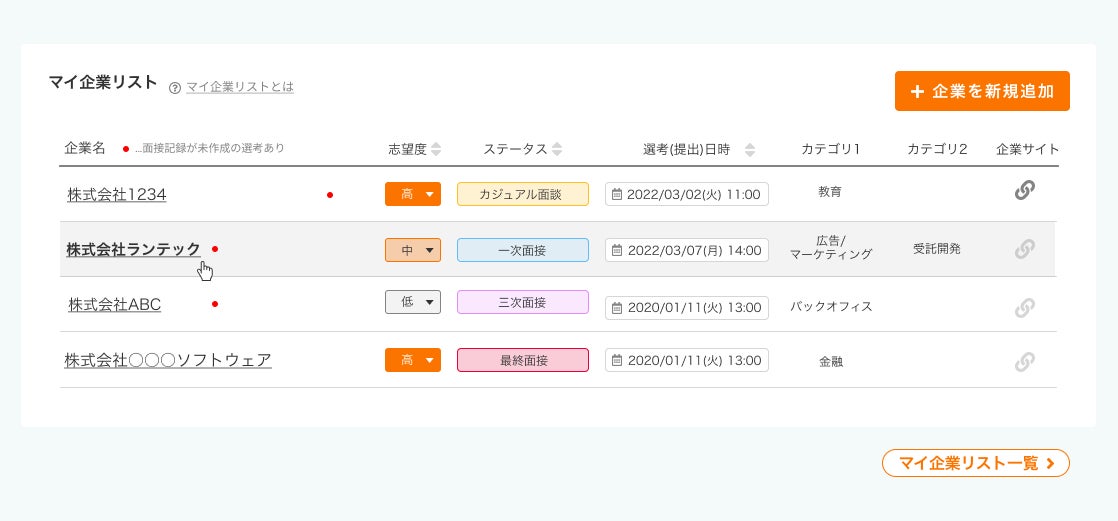Click the 企業を新規追加 button
Image resolution: width=1118 pixels, height=521 pixels.
[x=982, y=91]
